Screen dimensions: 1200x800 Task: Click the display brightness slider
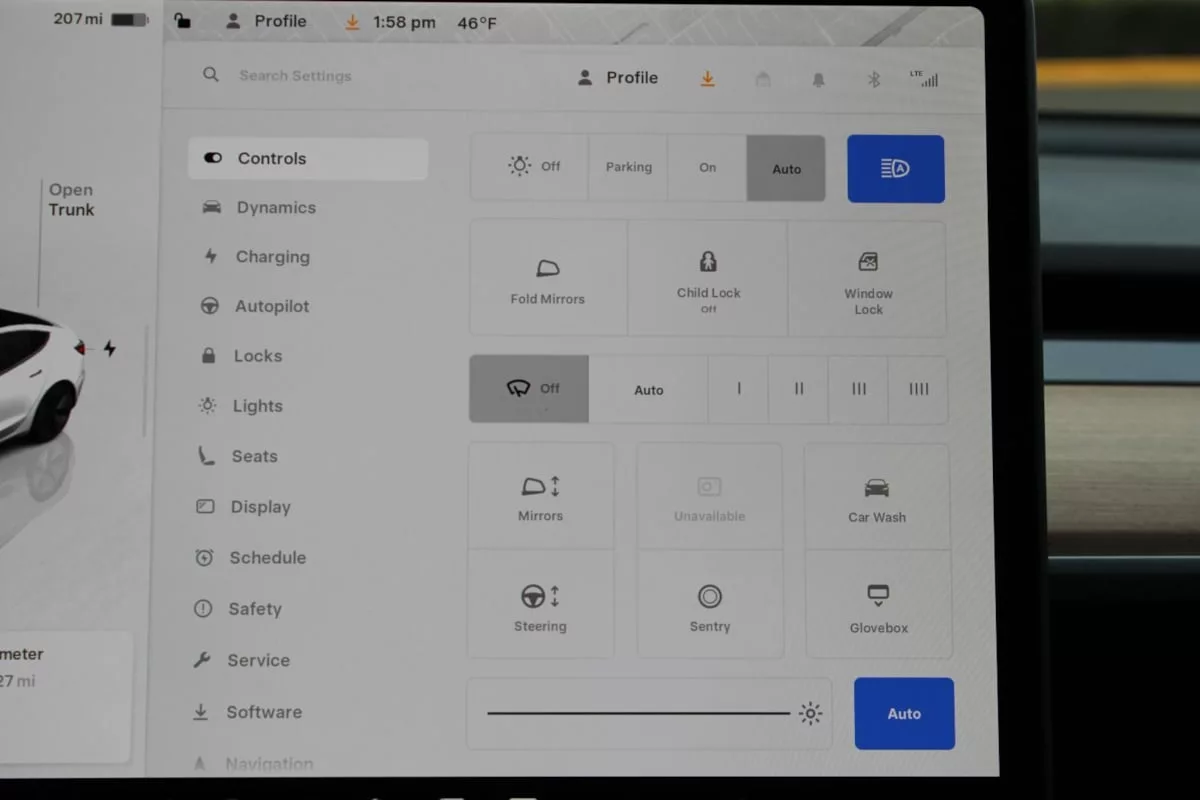(638, 713)
